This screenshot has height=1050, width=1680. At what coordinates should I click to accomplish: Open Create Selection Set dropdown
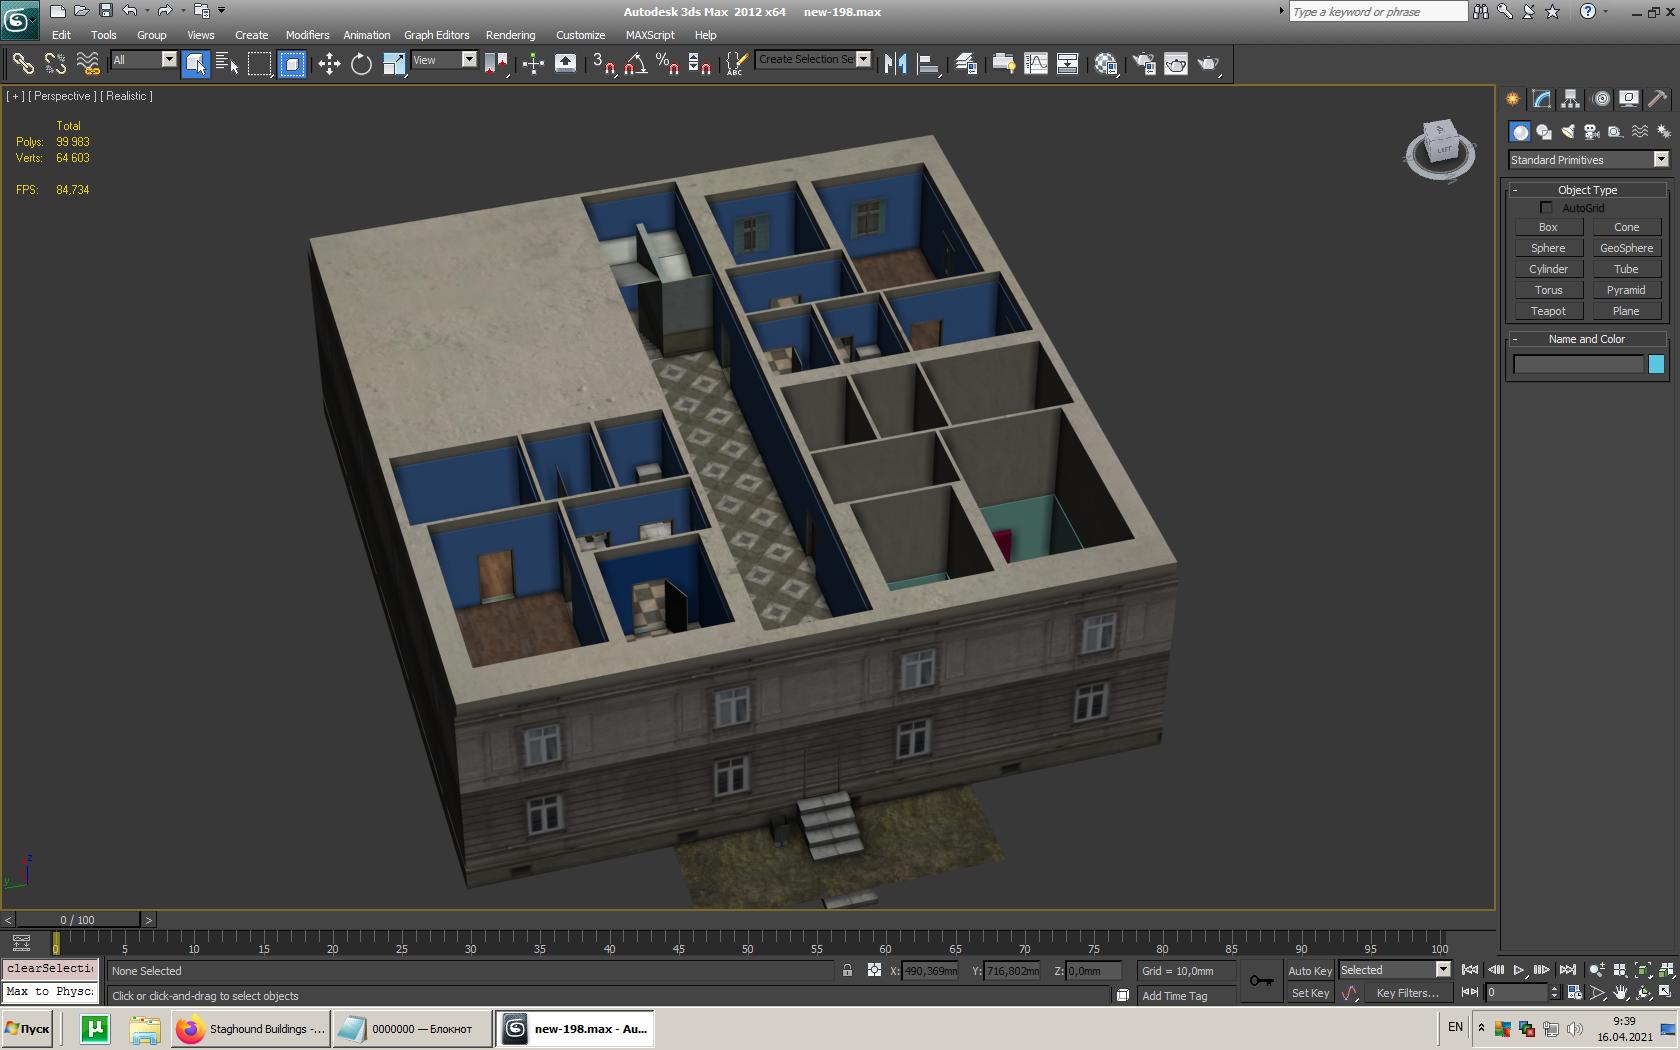click(863, 59)
